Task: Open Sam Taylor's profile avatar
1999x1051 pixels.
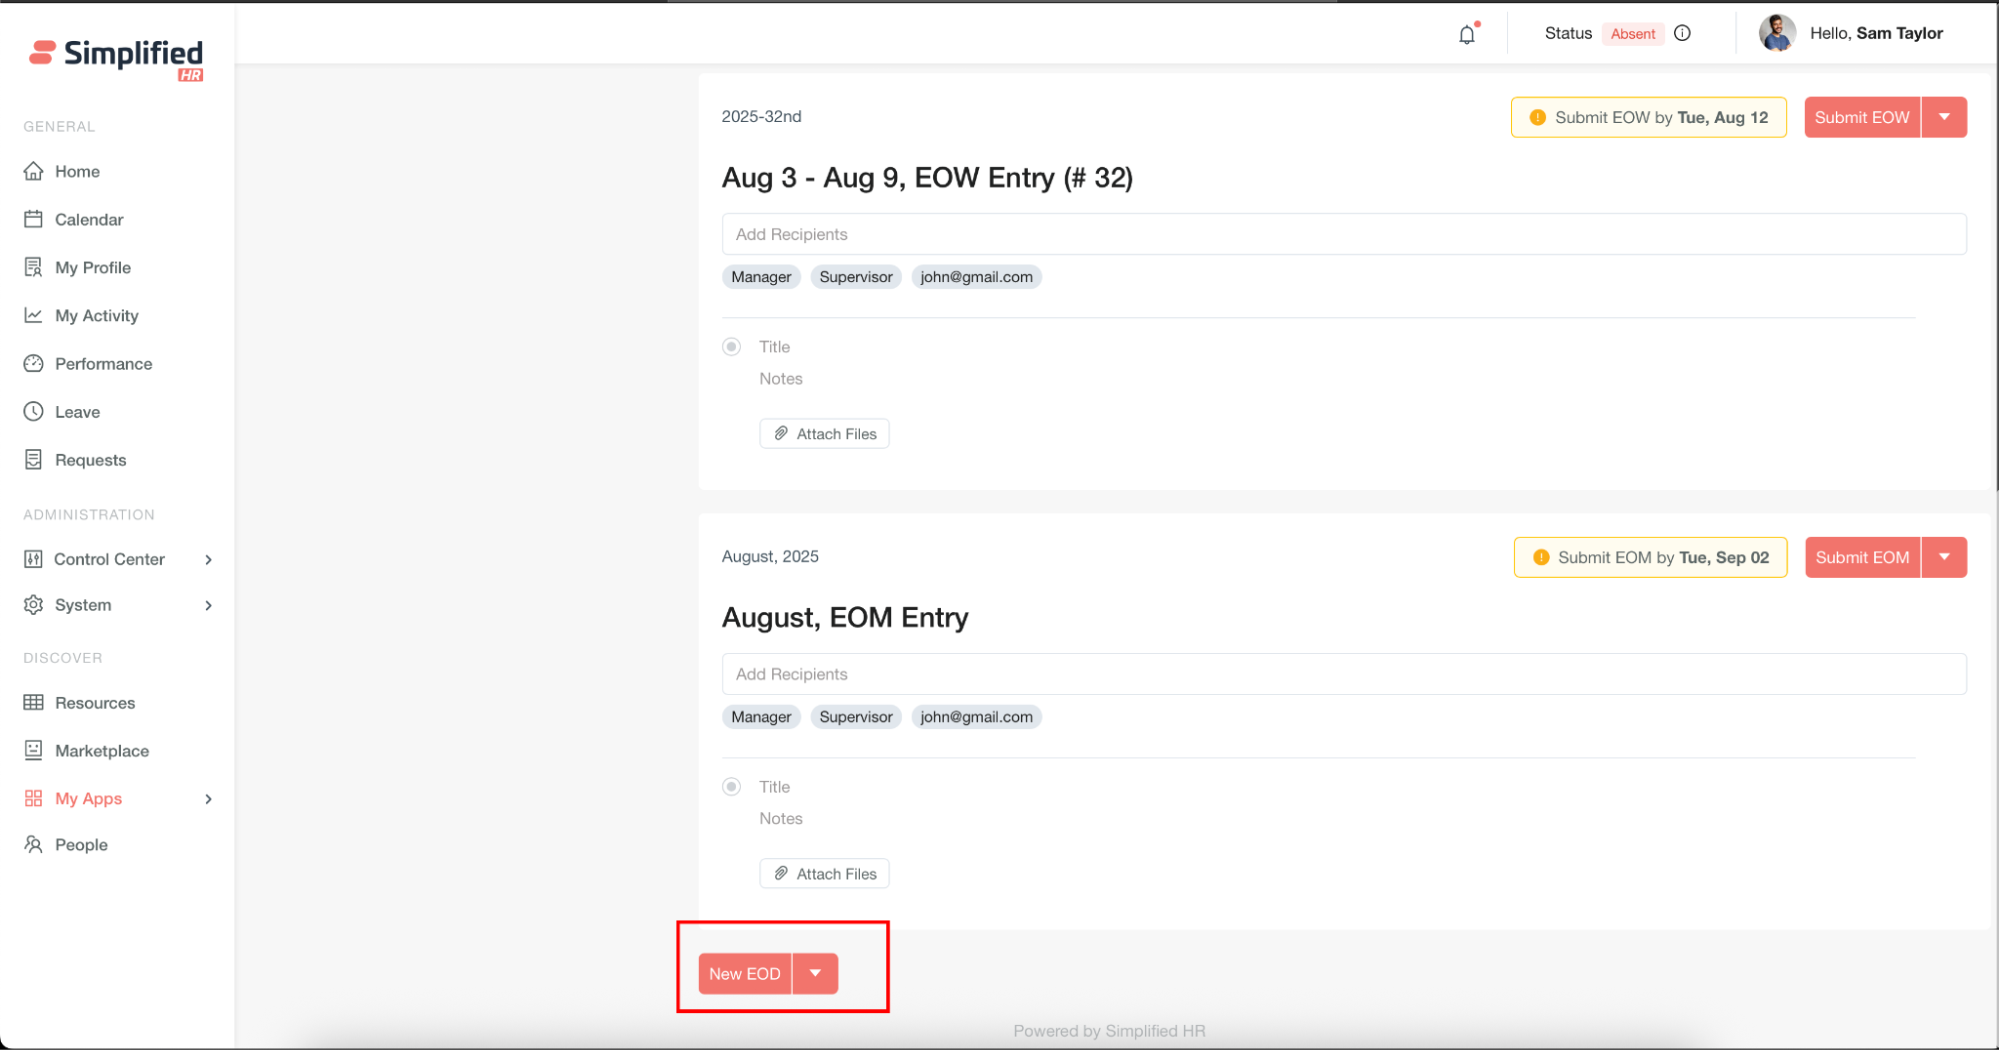Action: (1777, 33)
